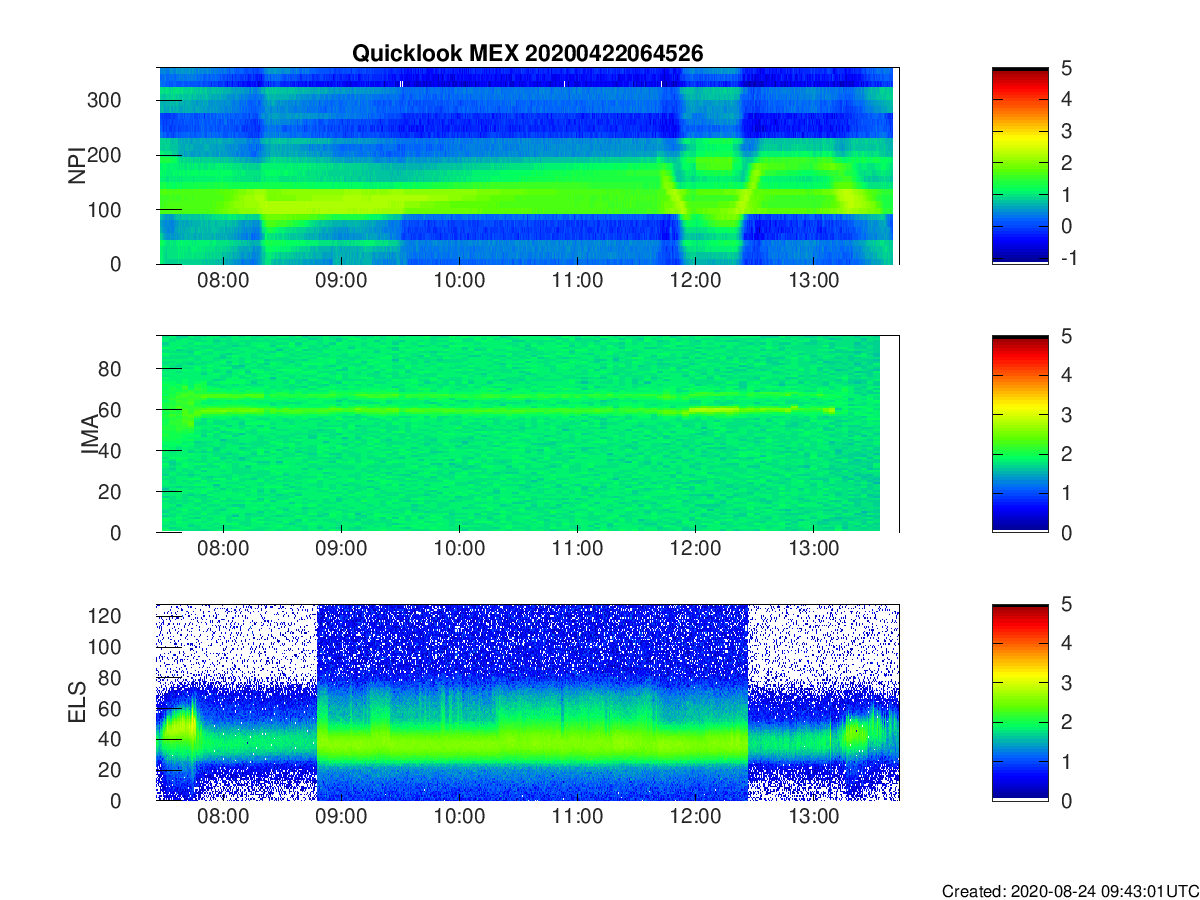The image size is (1200, 900).
Task: Click the 5 value on IMA colorbar
Action: point(1067,337)
